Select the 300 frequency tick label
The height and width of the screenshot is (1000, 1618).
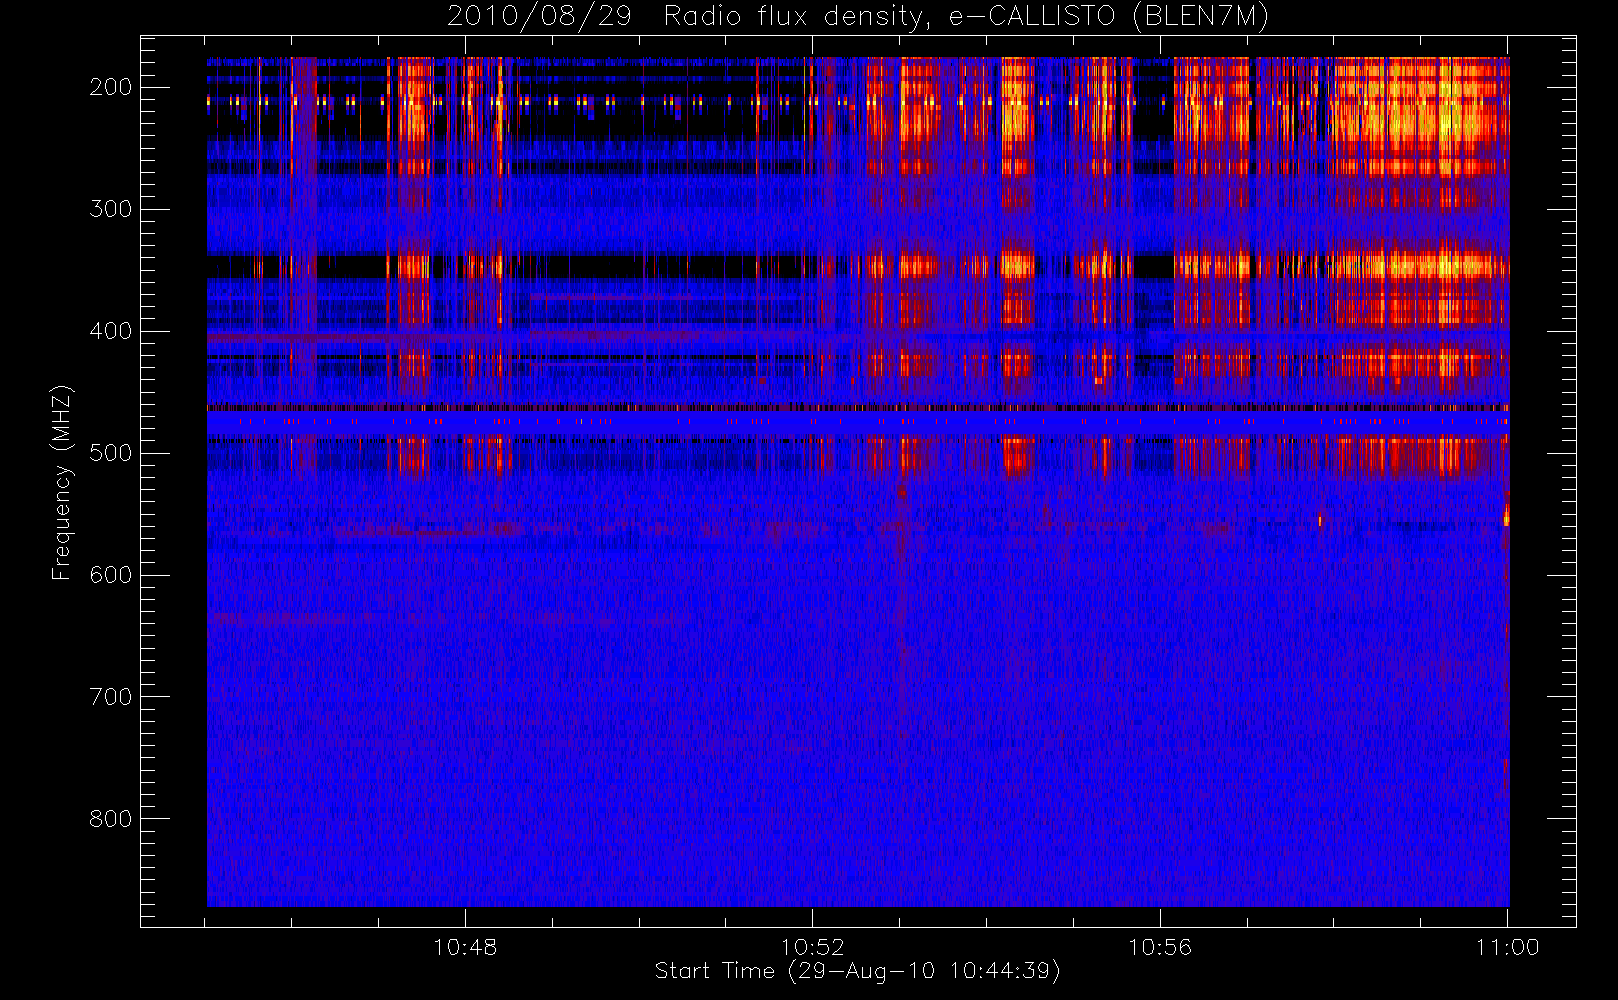[x=110, y=209]
